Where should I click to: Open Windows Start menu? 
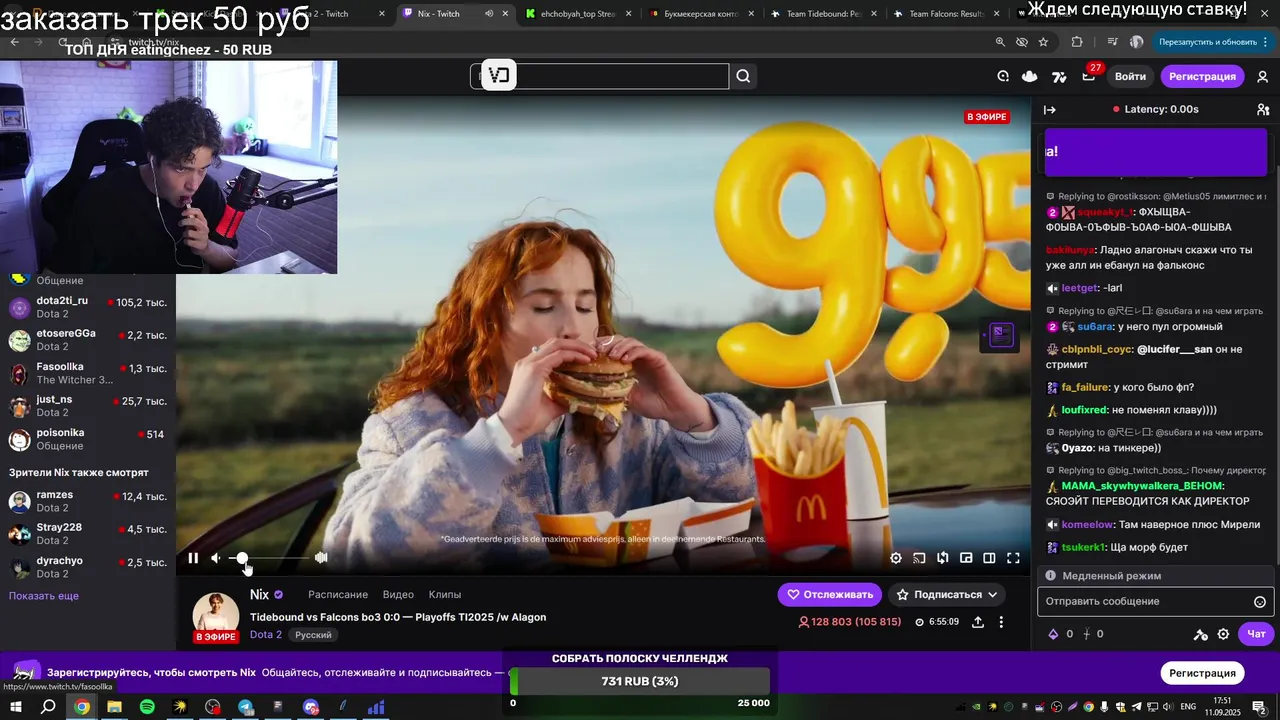coord(16,707)
